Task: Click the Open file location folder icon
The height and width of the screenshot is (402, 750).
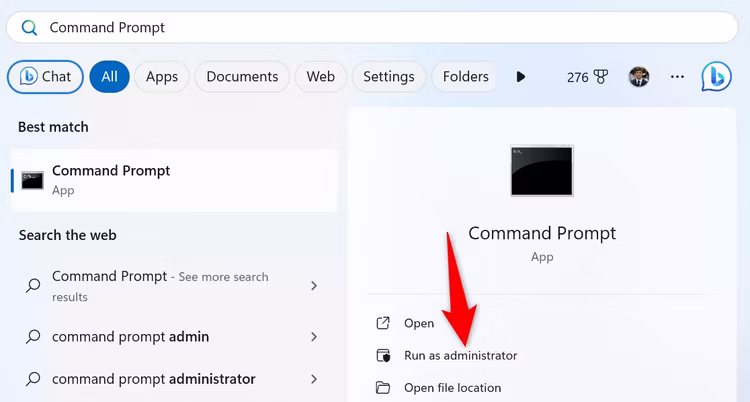Action: tap(383, 387)
